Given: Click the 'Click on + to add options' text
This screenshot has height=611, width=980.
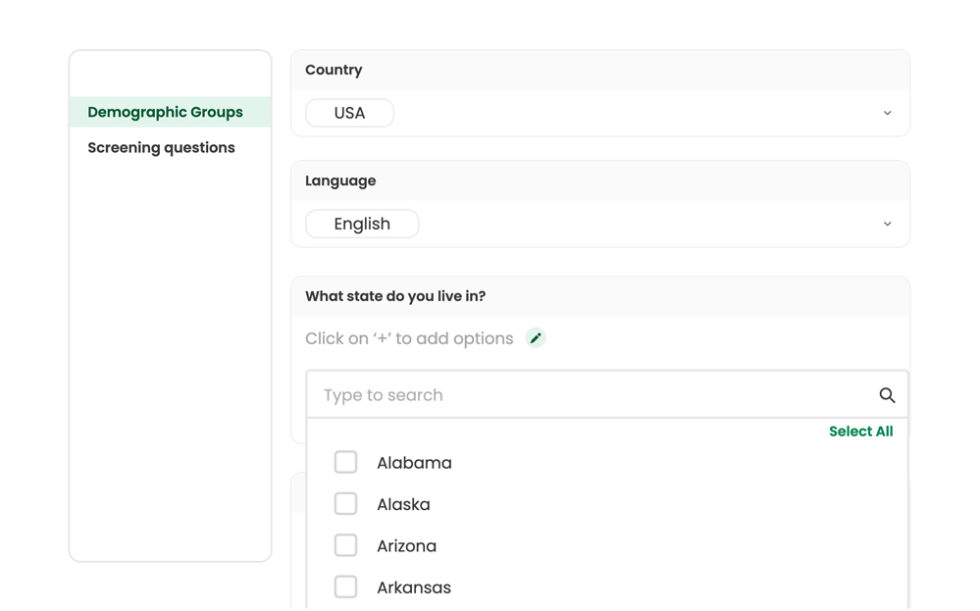Looking at the screenshot, I should 409,338.
